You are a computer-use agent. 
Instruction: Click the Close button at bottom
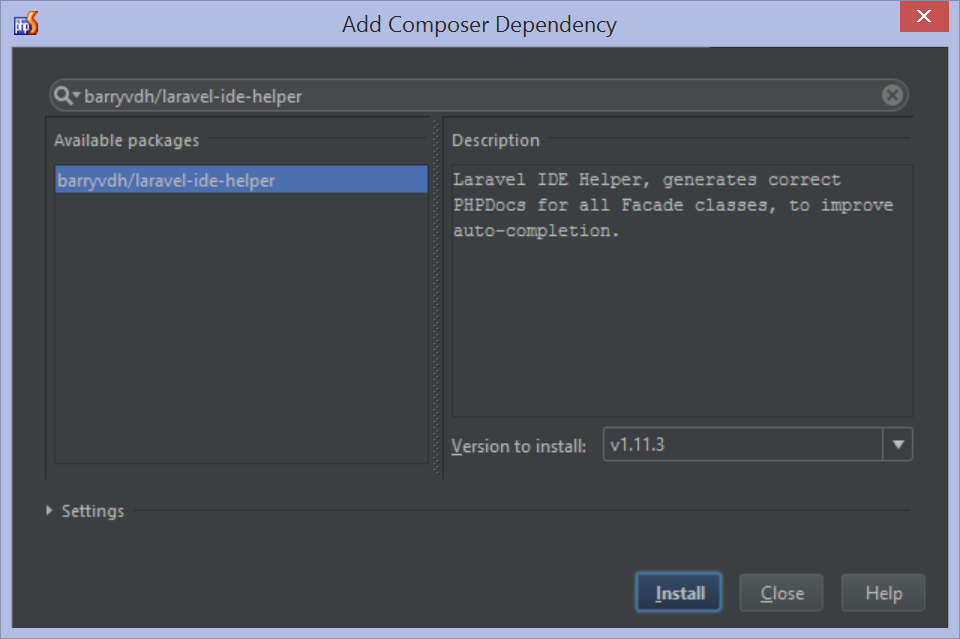pyautogui.click(x=781, y=593)
